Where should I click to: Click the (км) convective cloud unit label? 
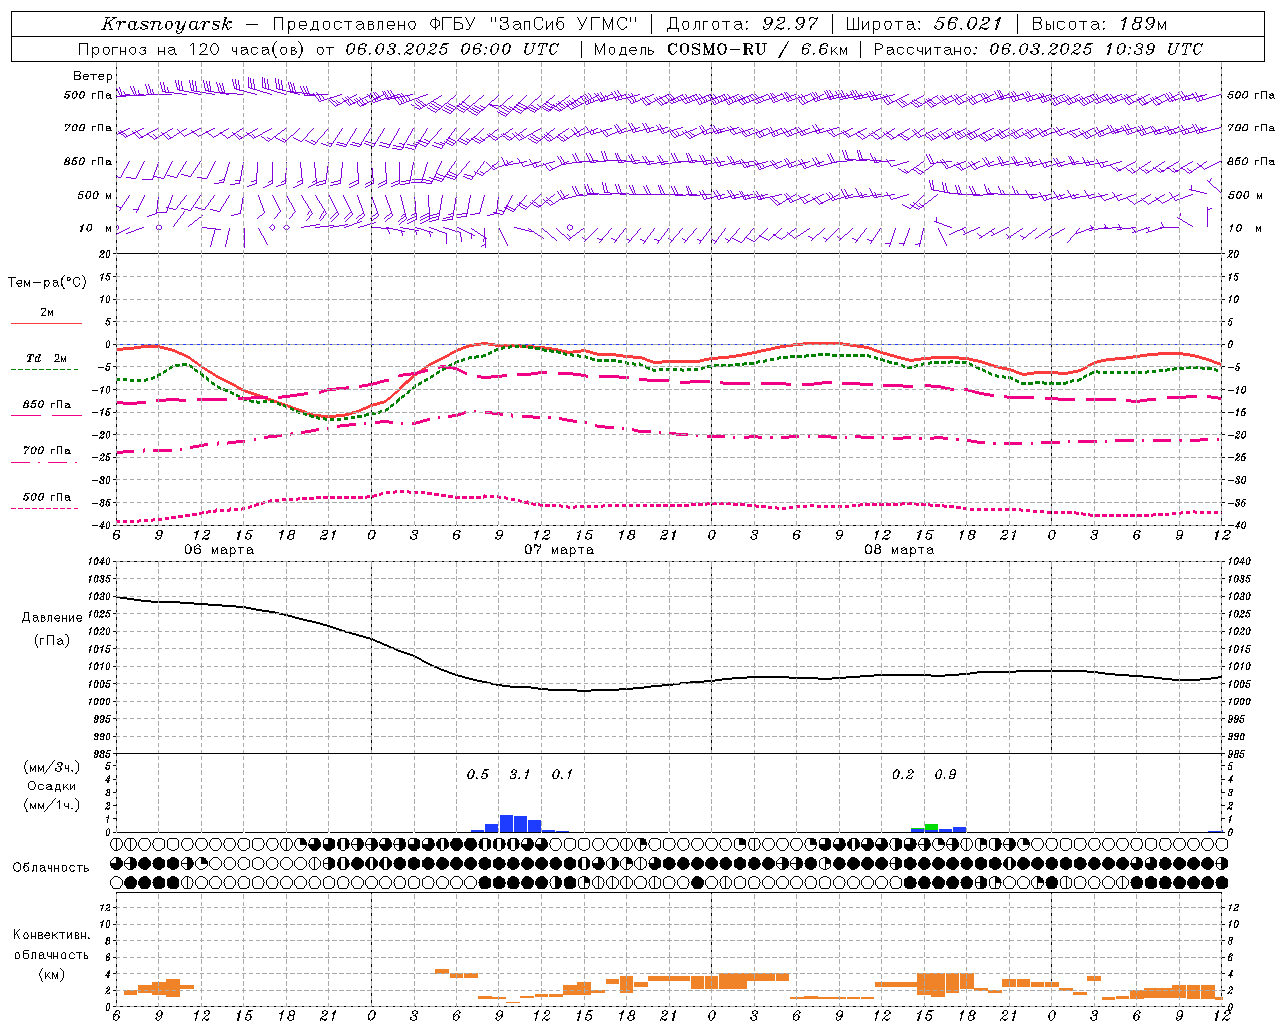pos(52,974)
